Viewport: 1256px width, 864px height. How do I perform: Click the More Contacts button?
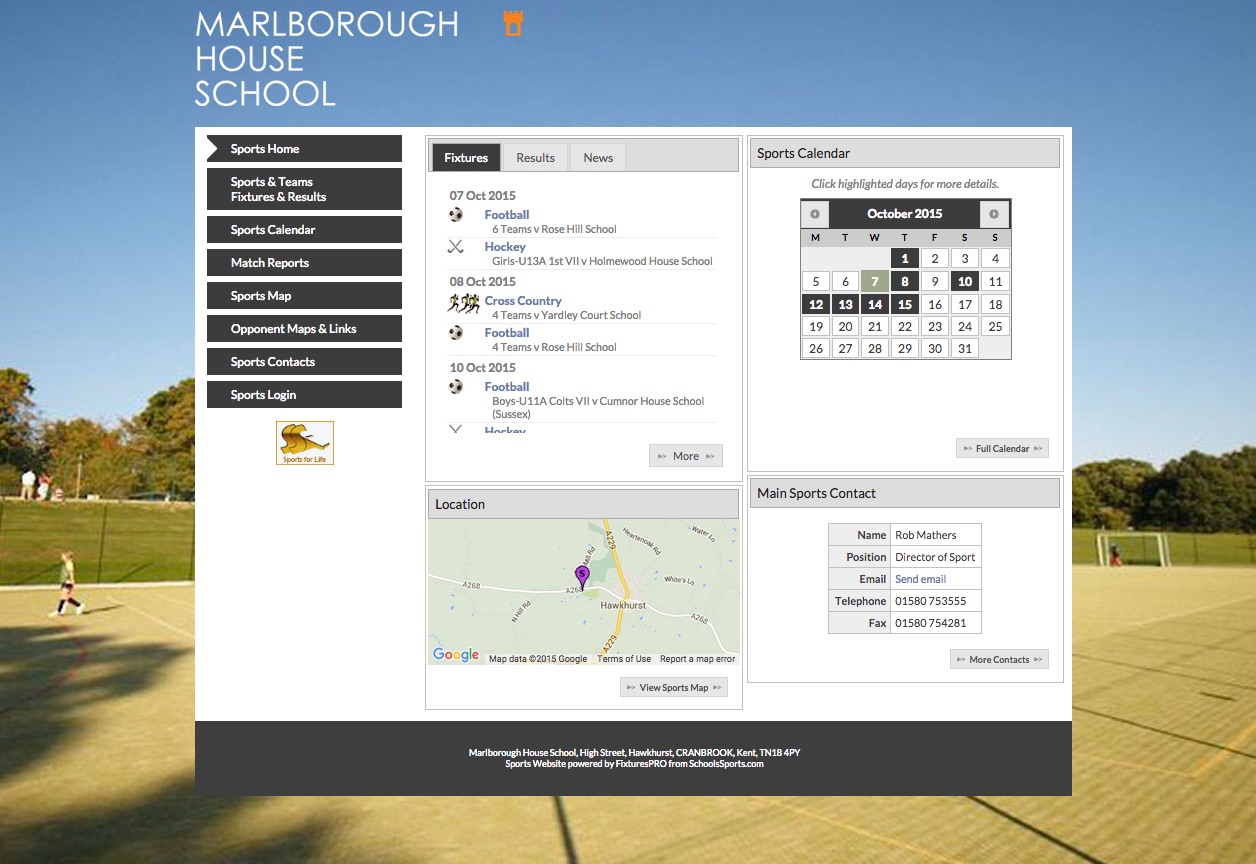click(999, 660)
